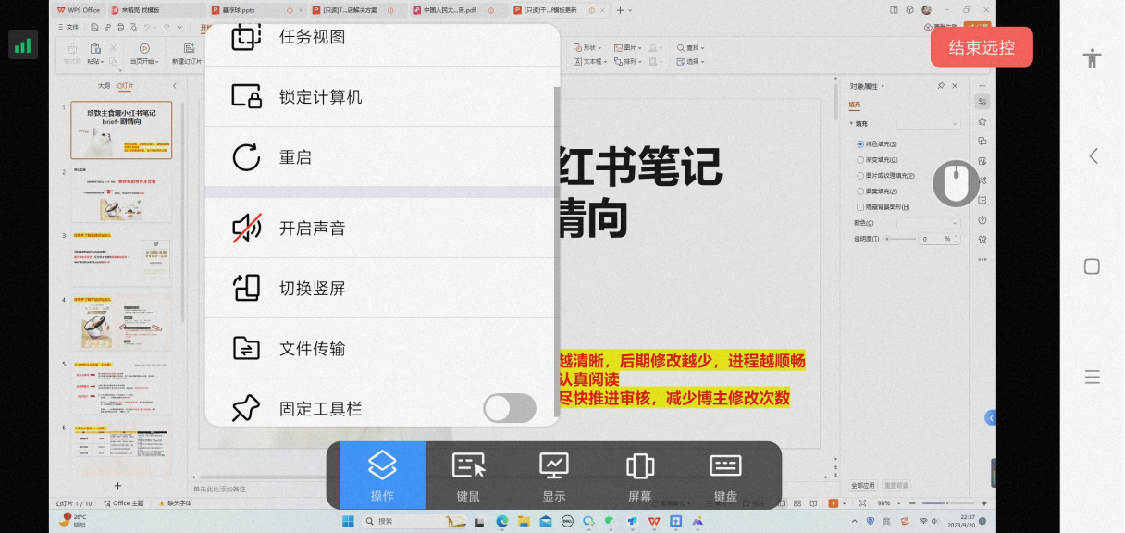Switch to portrait with 切换竖屏

point(382,288)
